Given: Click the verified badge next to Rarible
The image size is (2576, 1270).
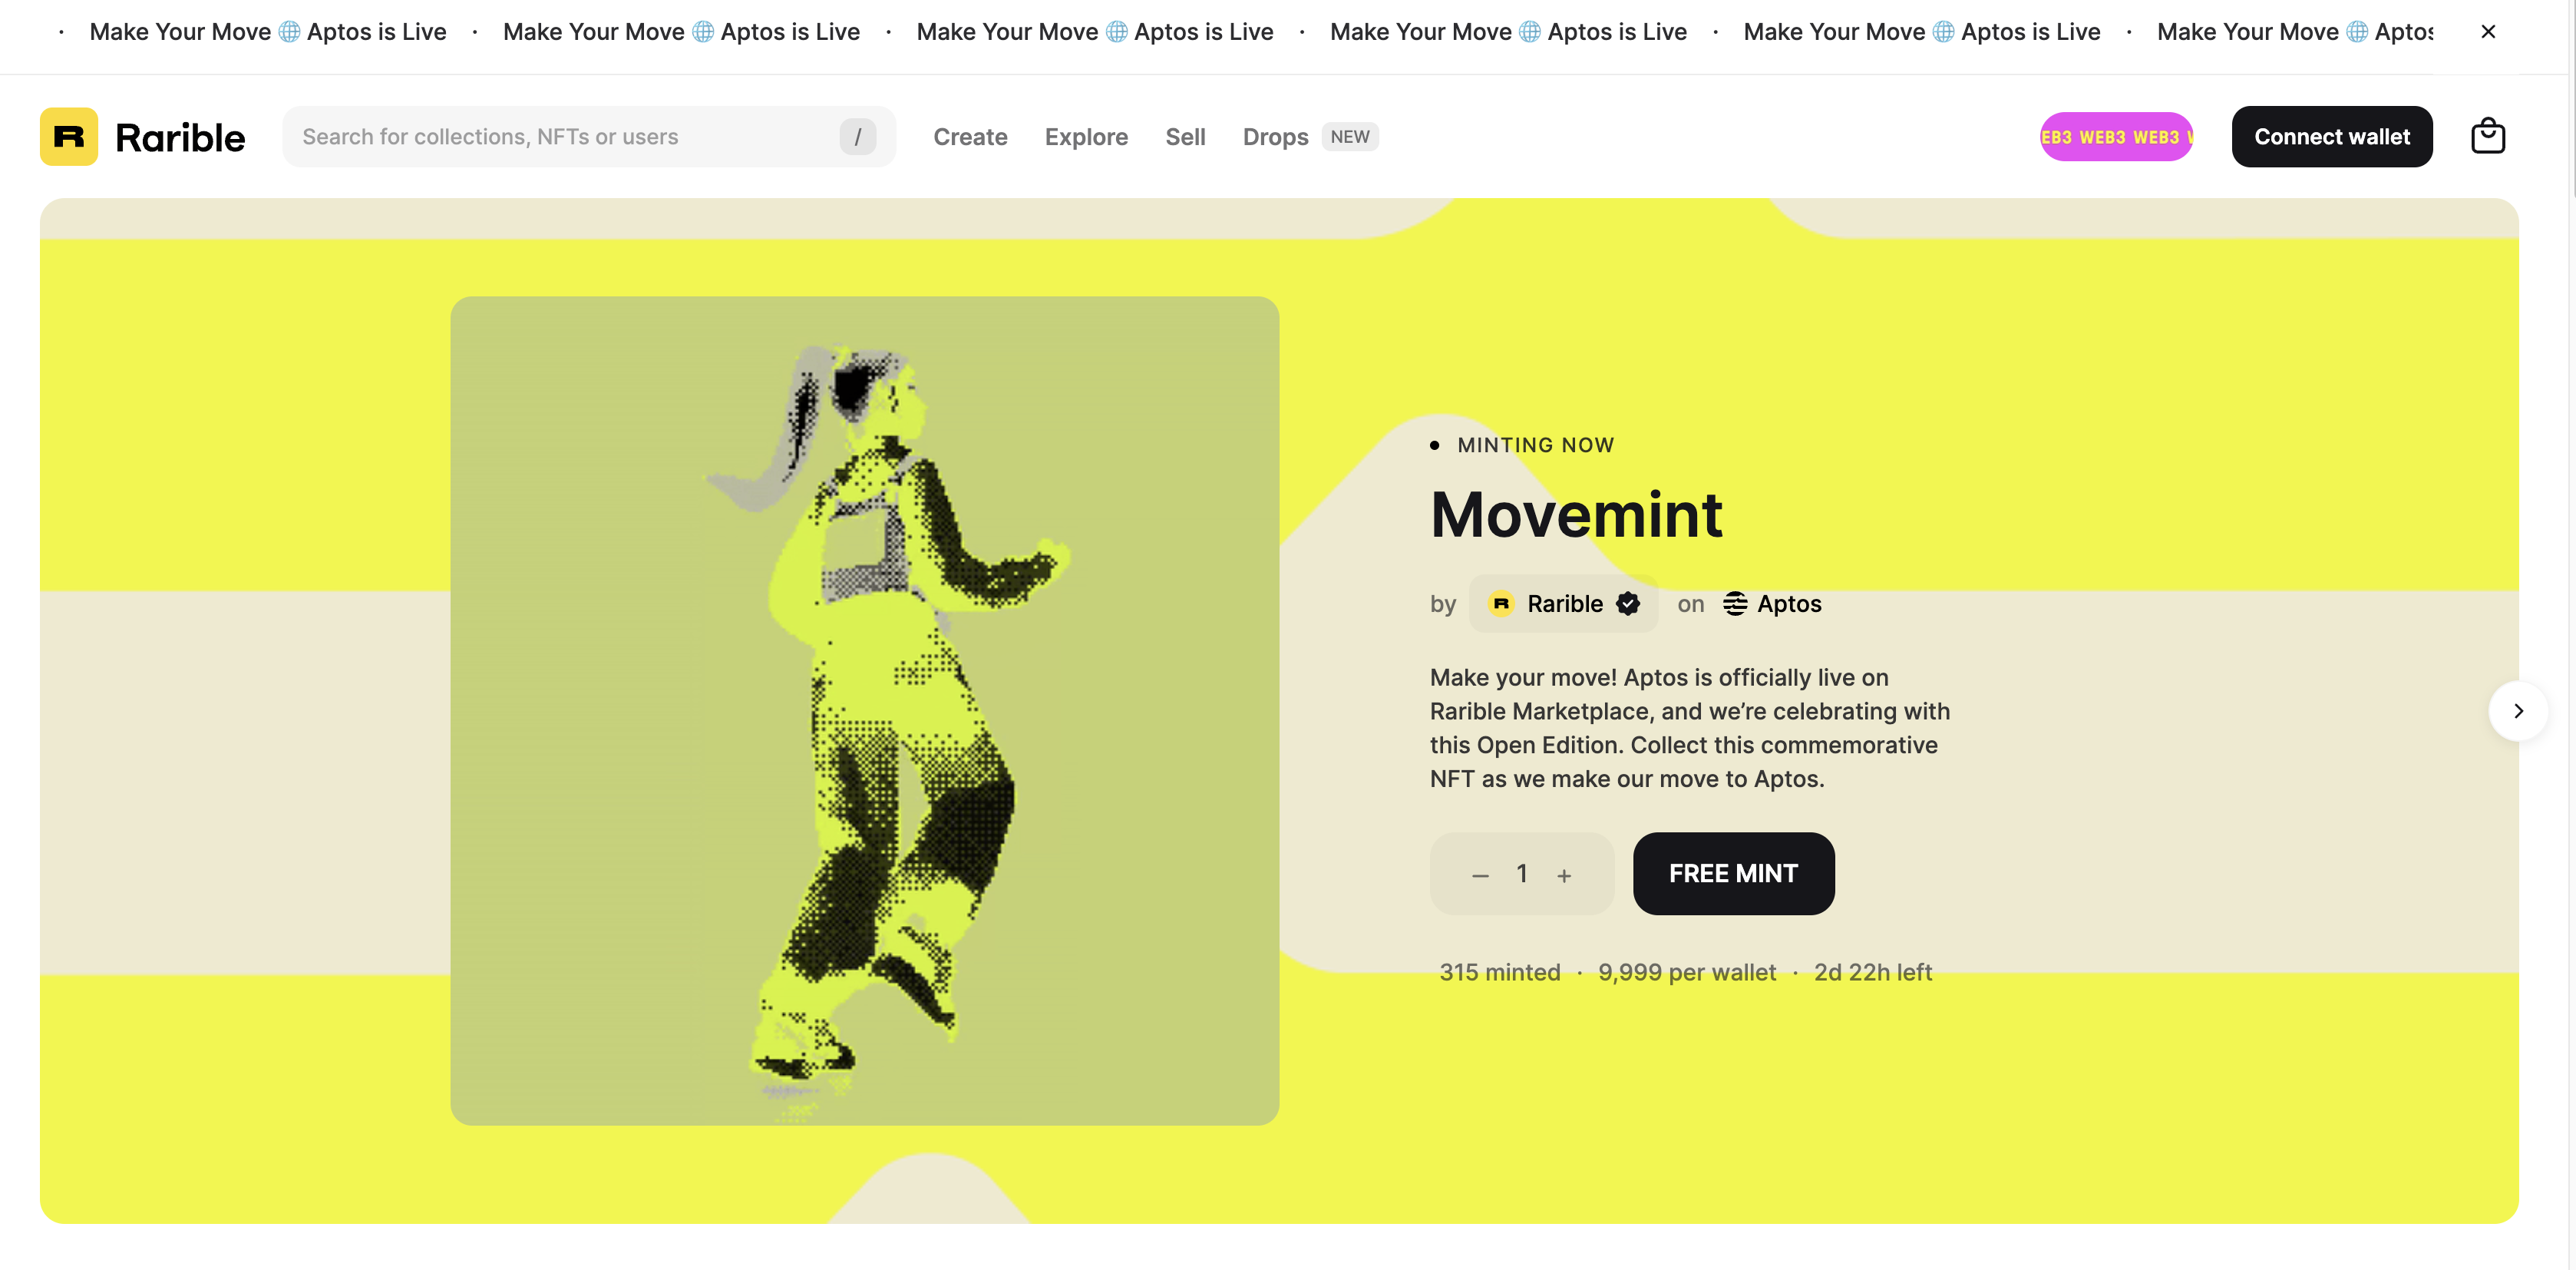Looking at the screenshot, I should 1628,603.
